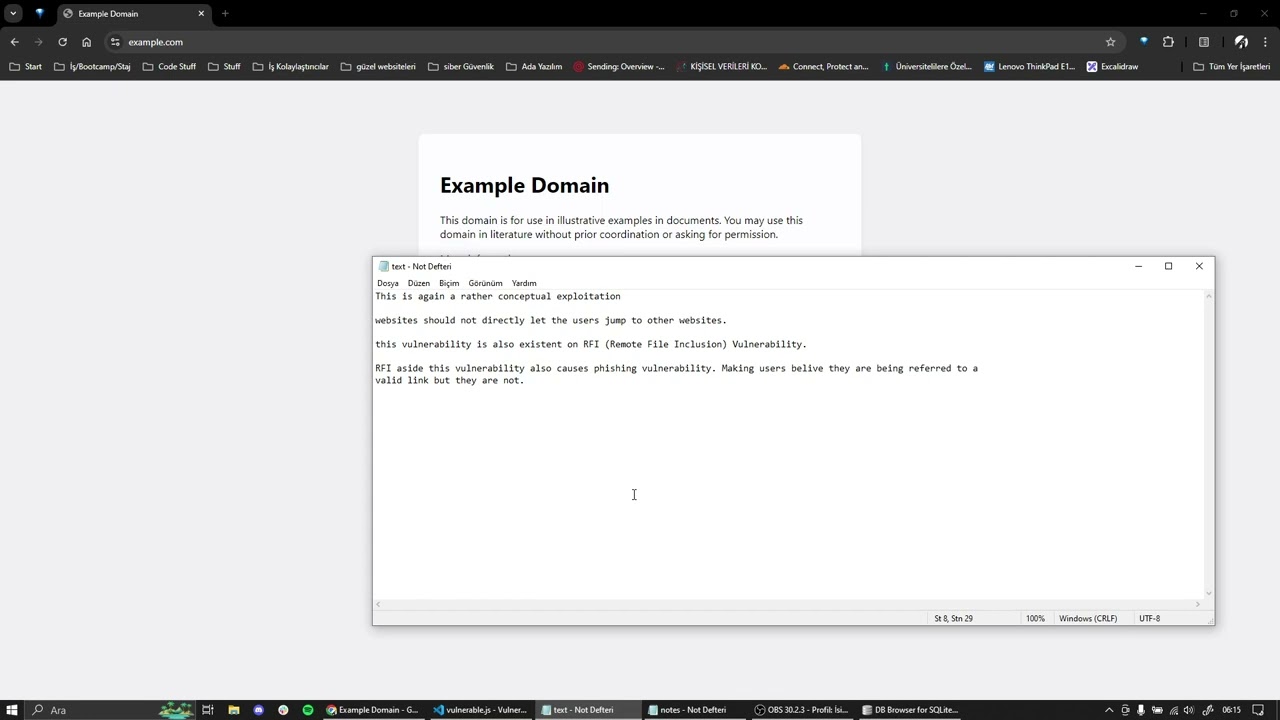Show hidden system tray icons

[1108, 710]
